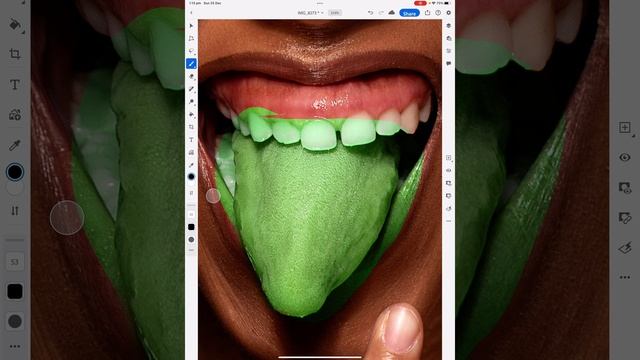Select the Transform tool in the iPad toolbar
Screen dimensions: 640x360
191,38
